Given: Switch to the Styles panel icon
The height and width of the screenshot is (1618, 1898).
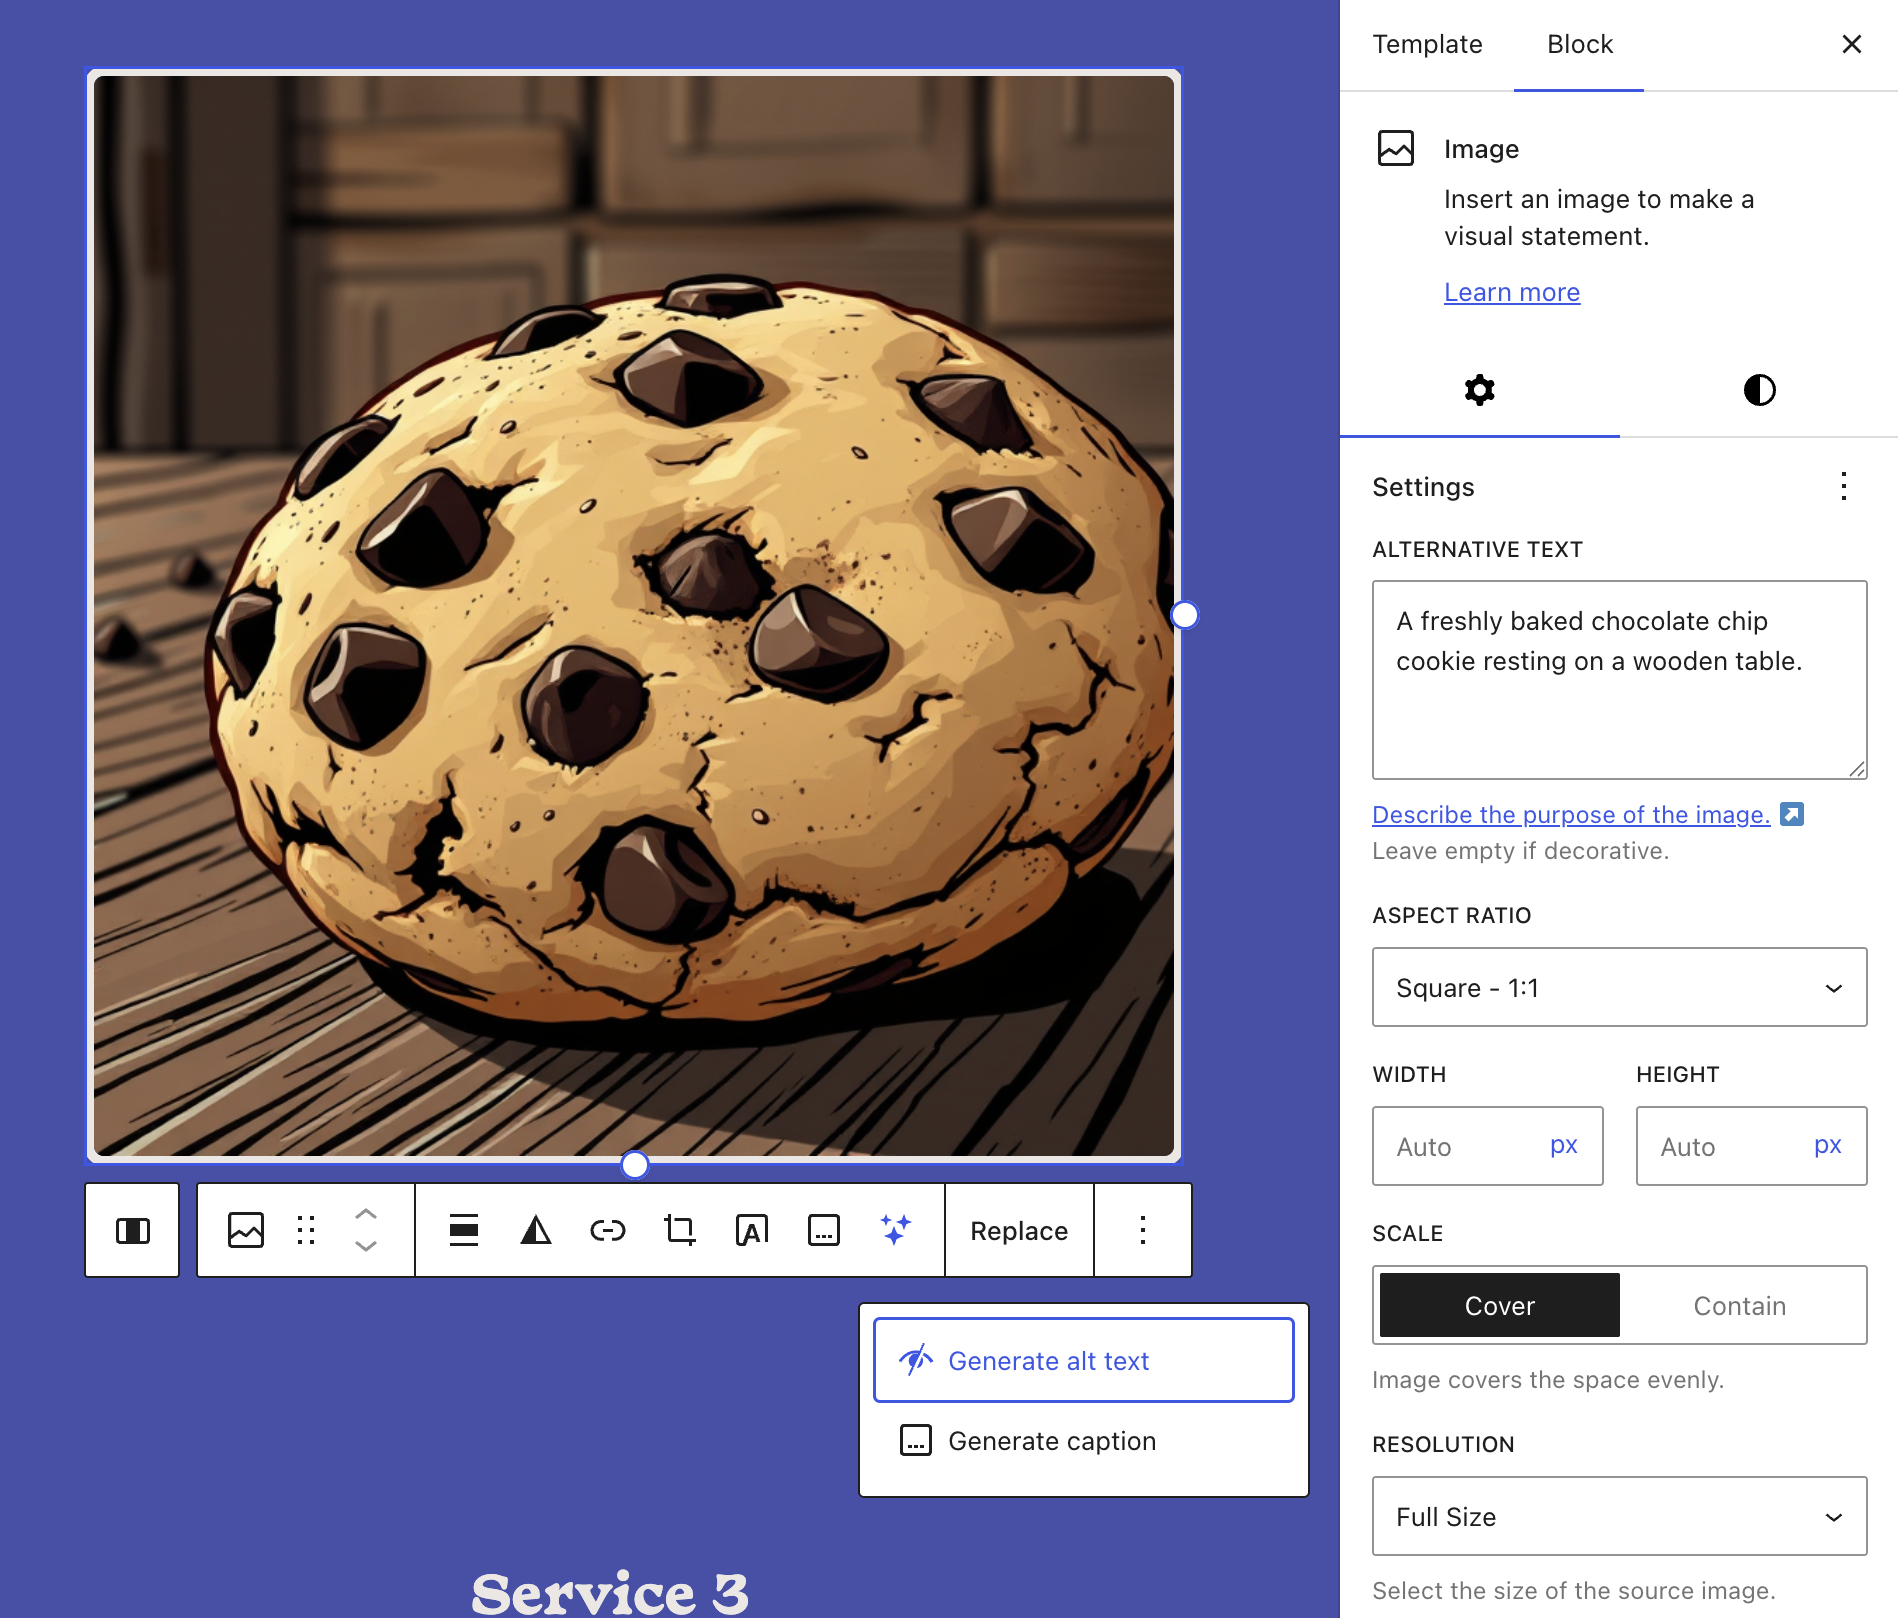Looking at the screenshot, I should coord(1759,390).
